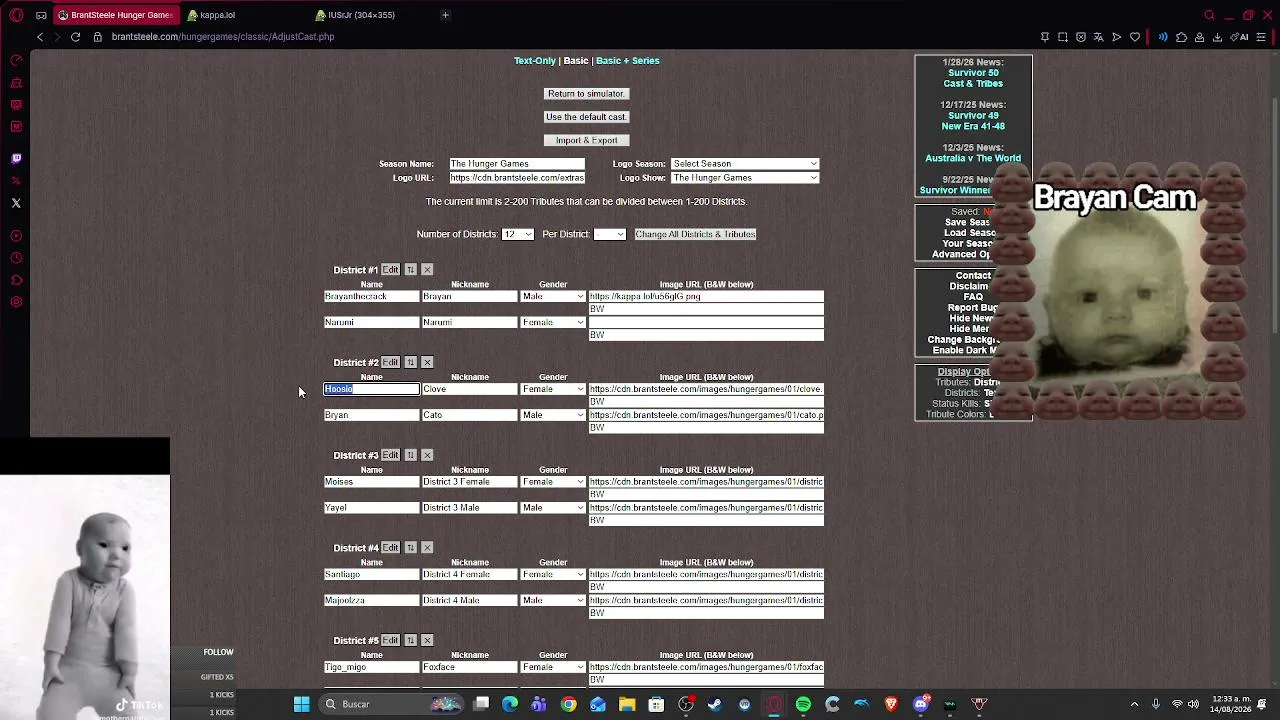Click the Import & Export button
1280x720 pixels.
point(587,141)
